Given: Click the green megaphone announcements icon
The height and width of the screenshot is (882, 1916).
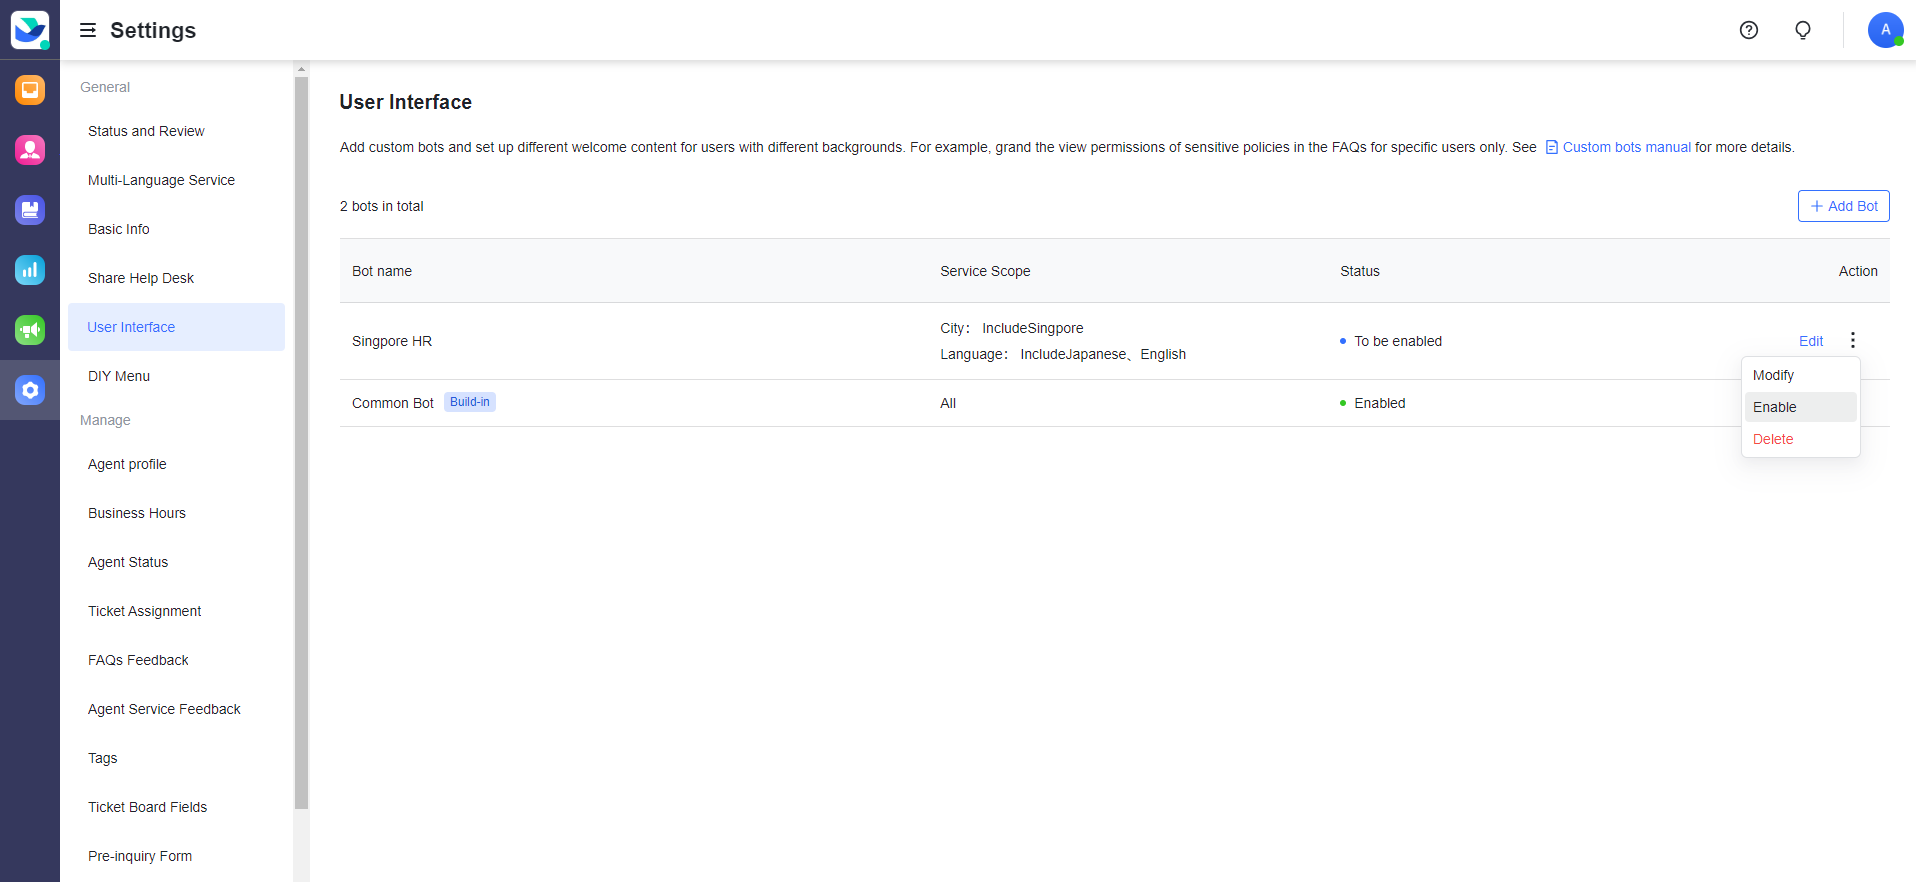Looking at the screenshot, I should coord(30,330).
